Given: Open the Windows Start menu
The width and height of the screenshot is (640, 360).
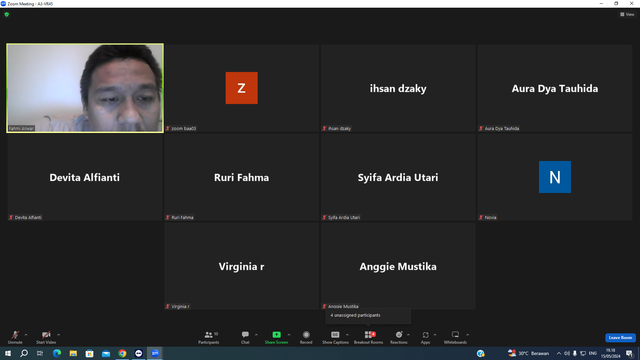Looking at the screenshot, I should 8,353.
